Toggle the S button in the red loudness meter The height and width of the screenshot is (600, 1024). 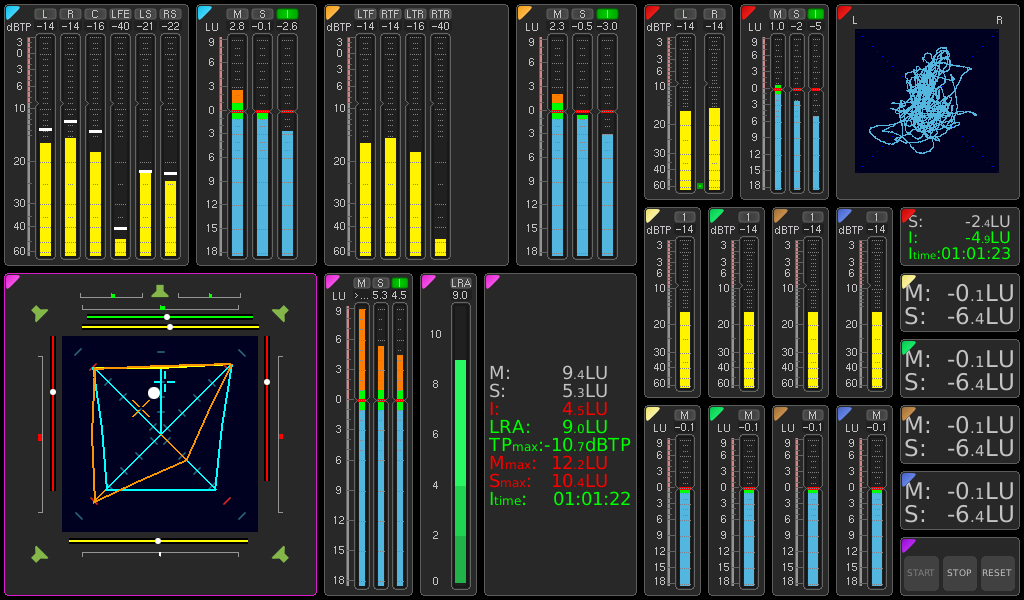tap(796, 13)
